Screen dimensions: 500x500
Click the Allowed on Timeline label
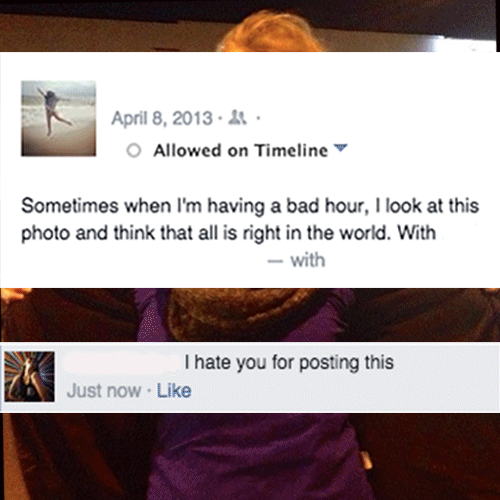(x=241, y=151)
